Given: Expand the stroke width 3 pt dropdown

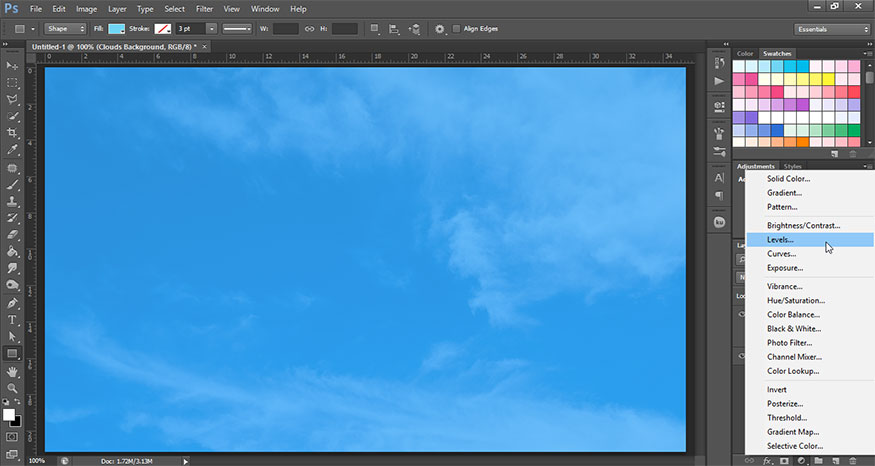Looking at the screenshot, I should pyautogui.click(x=211, y=29).
